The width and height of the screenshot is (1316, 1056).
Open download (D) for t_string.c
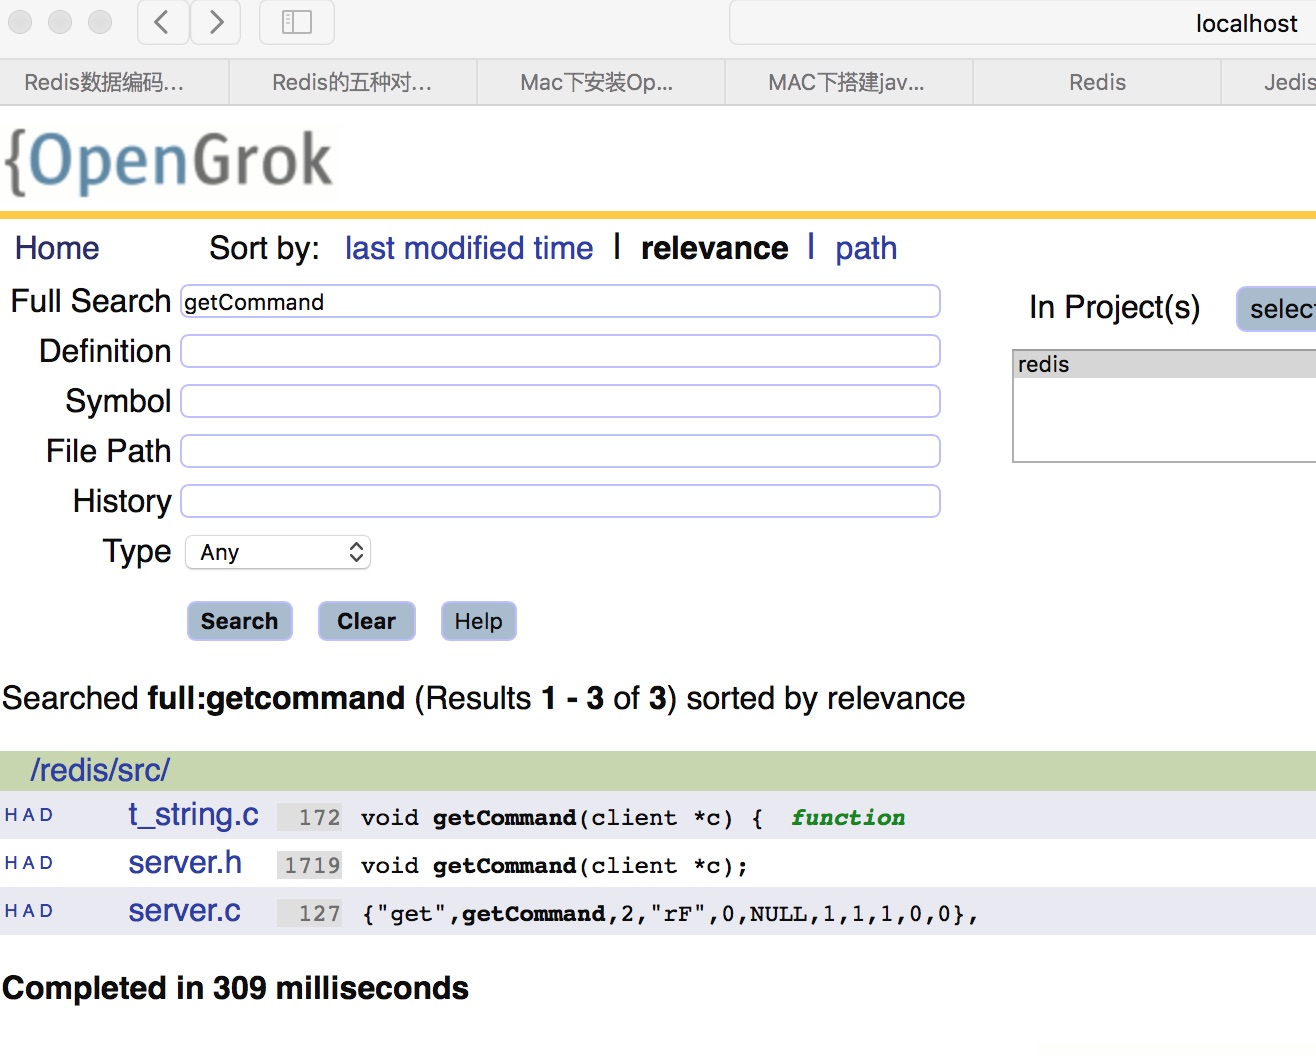pyautogui.click(x=46, y=815)
